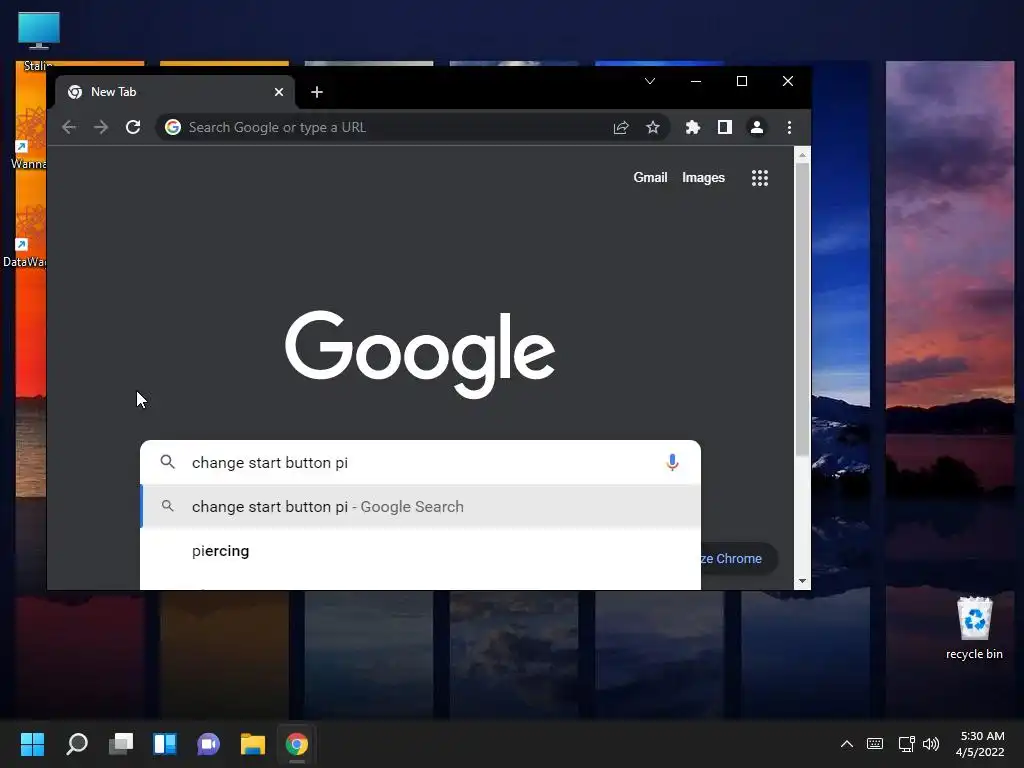The height and width of the screenshot is (768, 1024).
Task: Open the Images link
Action: pyautogui.click(x=703, y=178)
